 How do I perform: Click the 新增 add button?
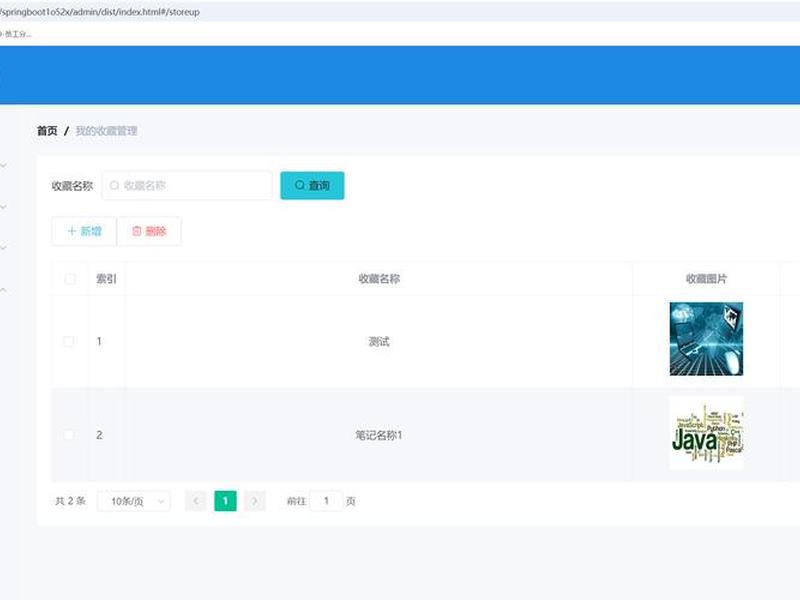pos(84,231)
